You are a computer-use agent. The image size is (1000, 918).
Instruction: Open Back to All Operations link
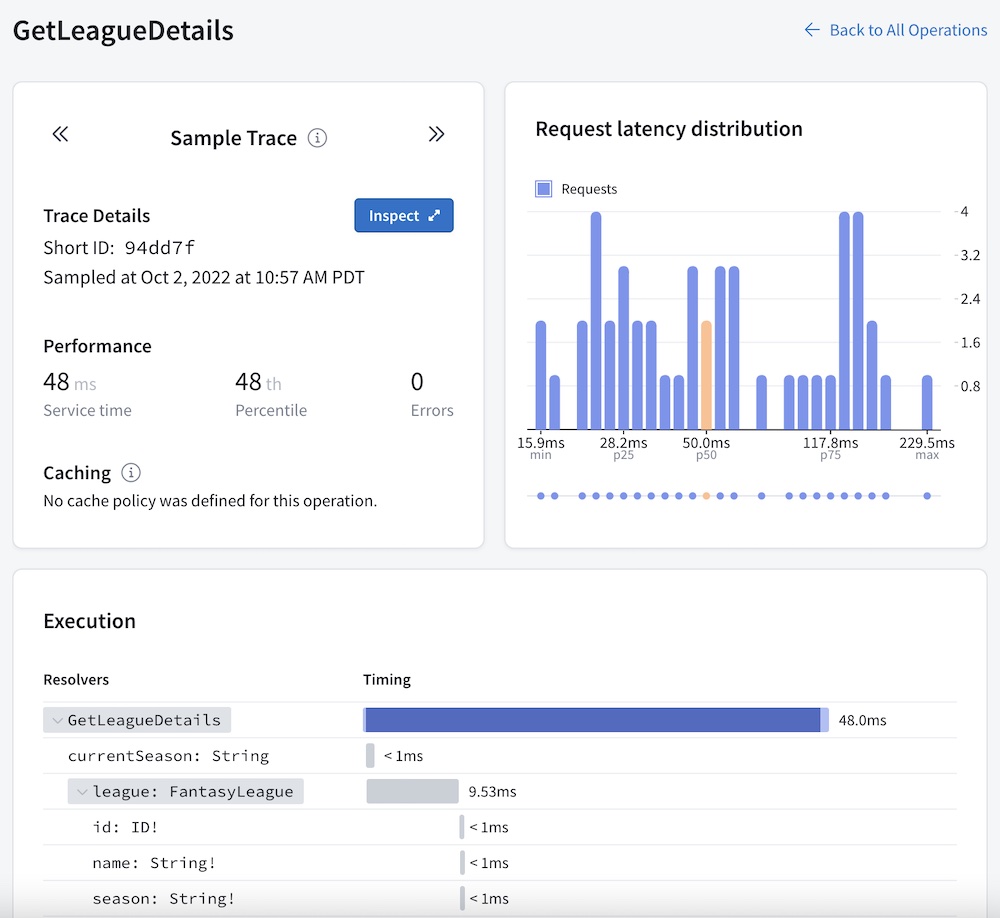click(x=908, y=30)
